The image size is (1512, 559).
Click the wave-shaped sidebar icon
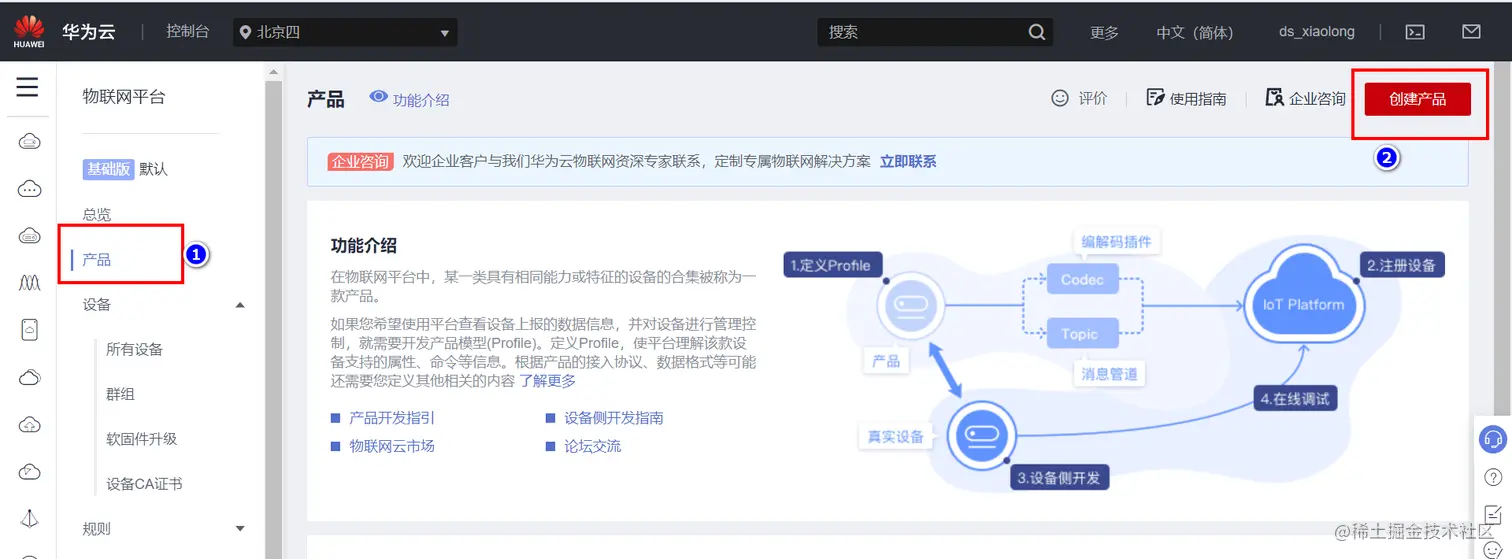[29, 283]
